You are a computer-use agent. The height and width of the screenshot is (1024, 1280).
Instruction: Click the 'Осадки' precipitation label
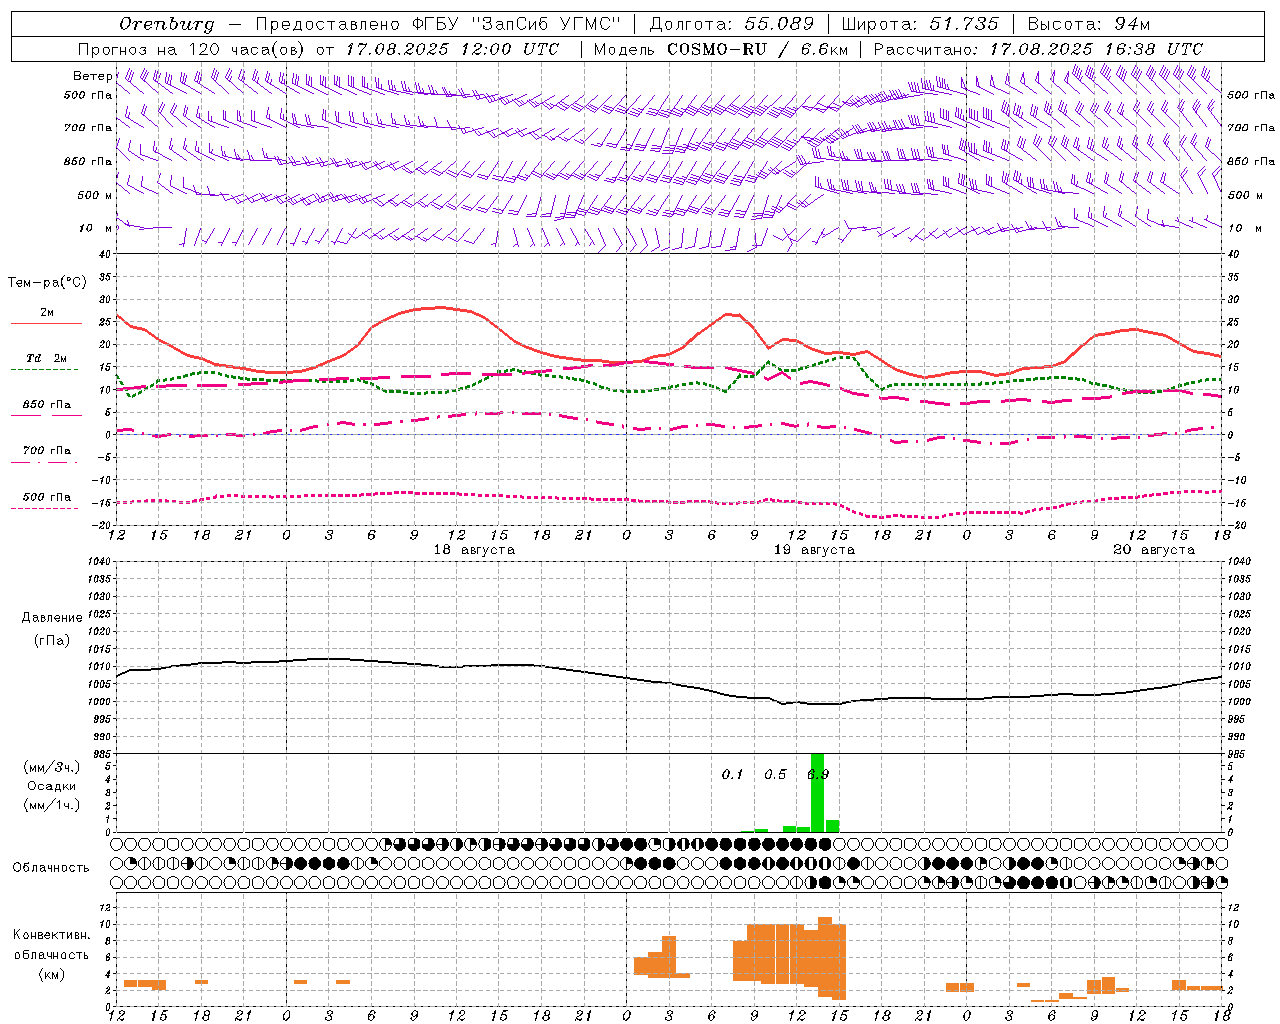52,786
